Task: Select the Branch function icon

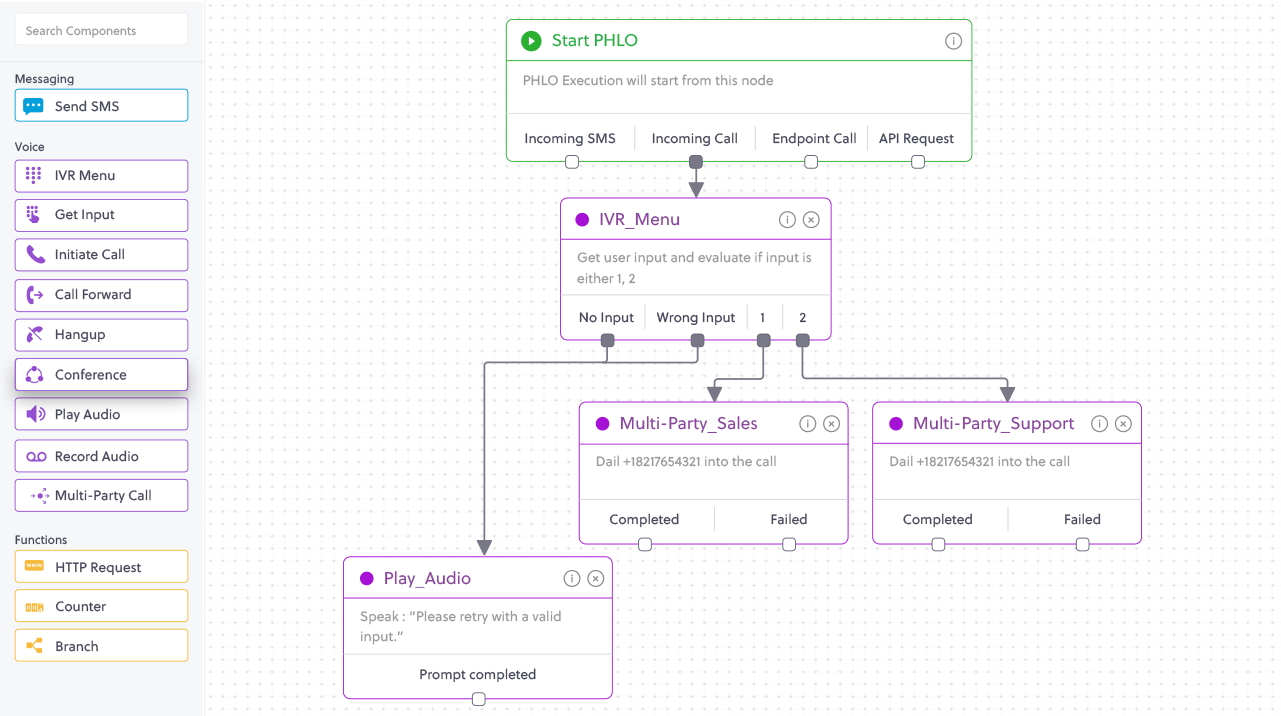Action: pos(35,646)
